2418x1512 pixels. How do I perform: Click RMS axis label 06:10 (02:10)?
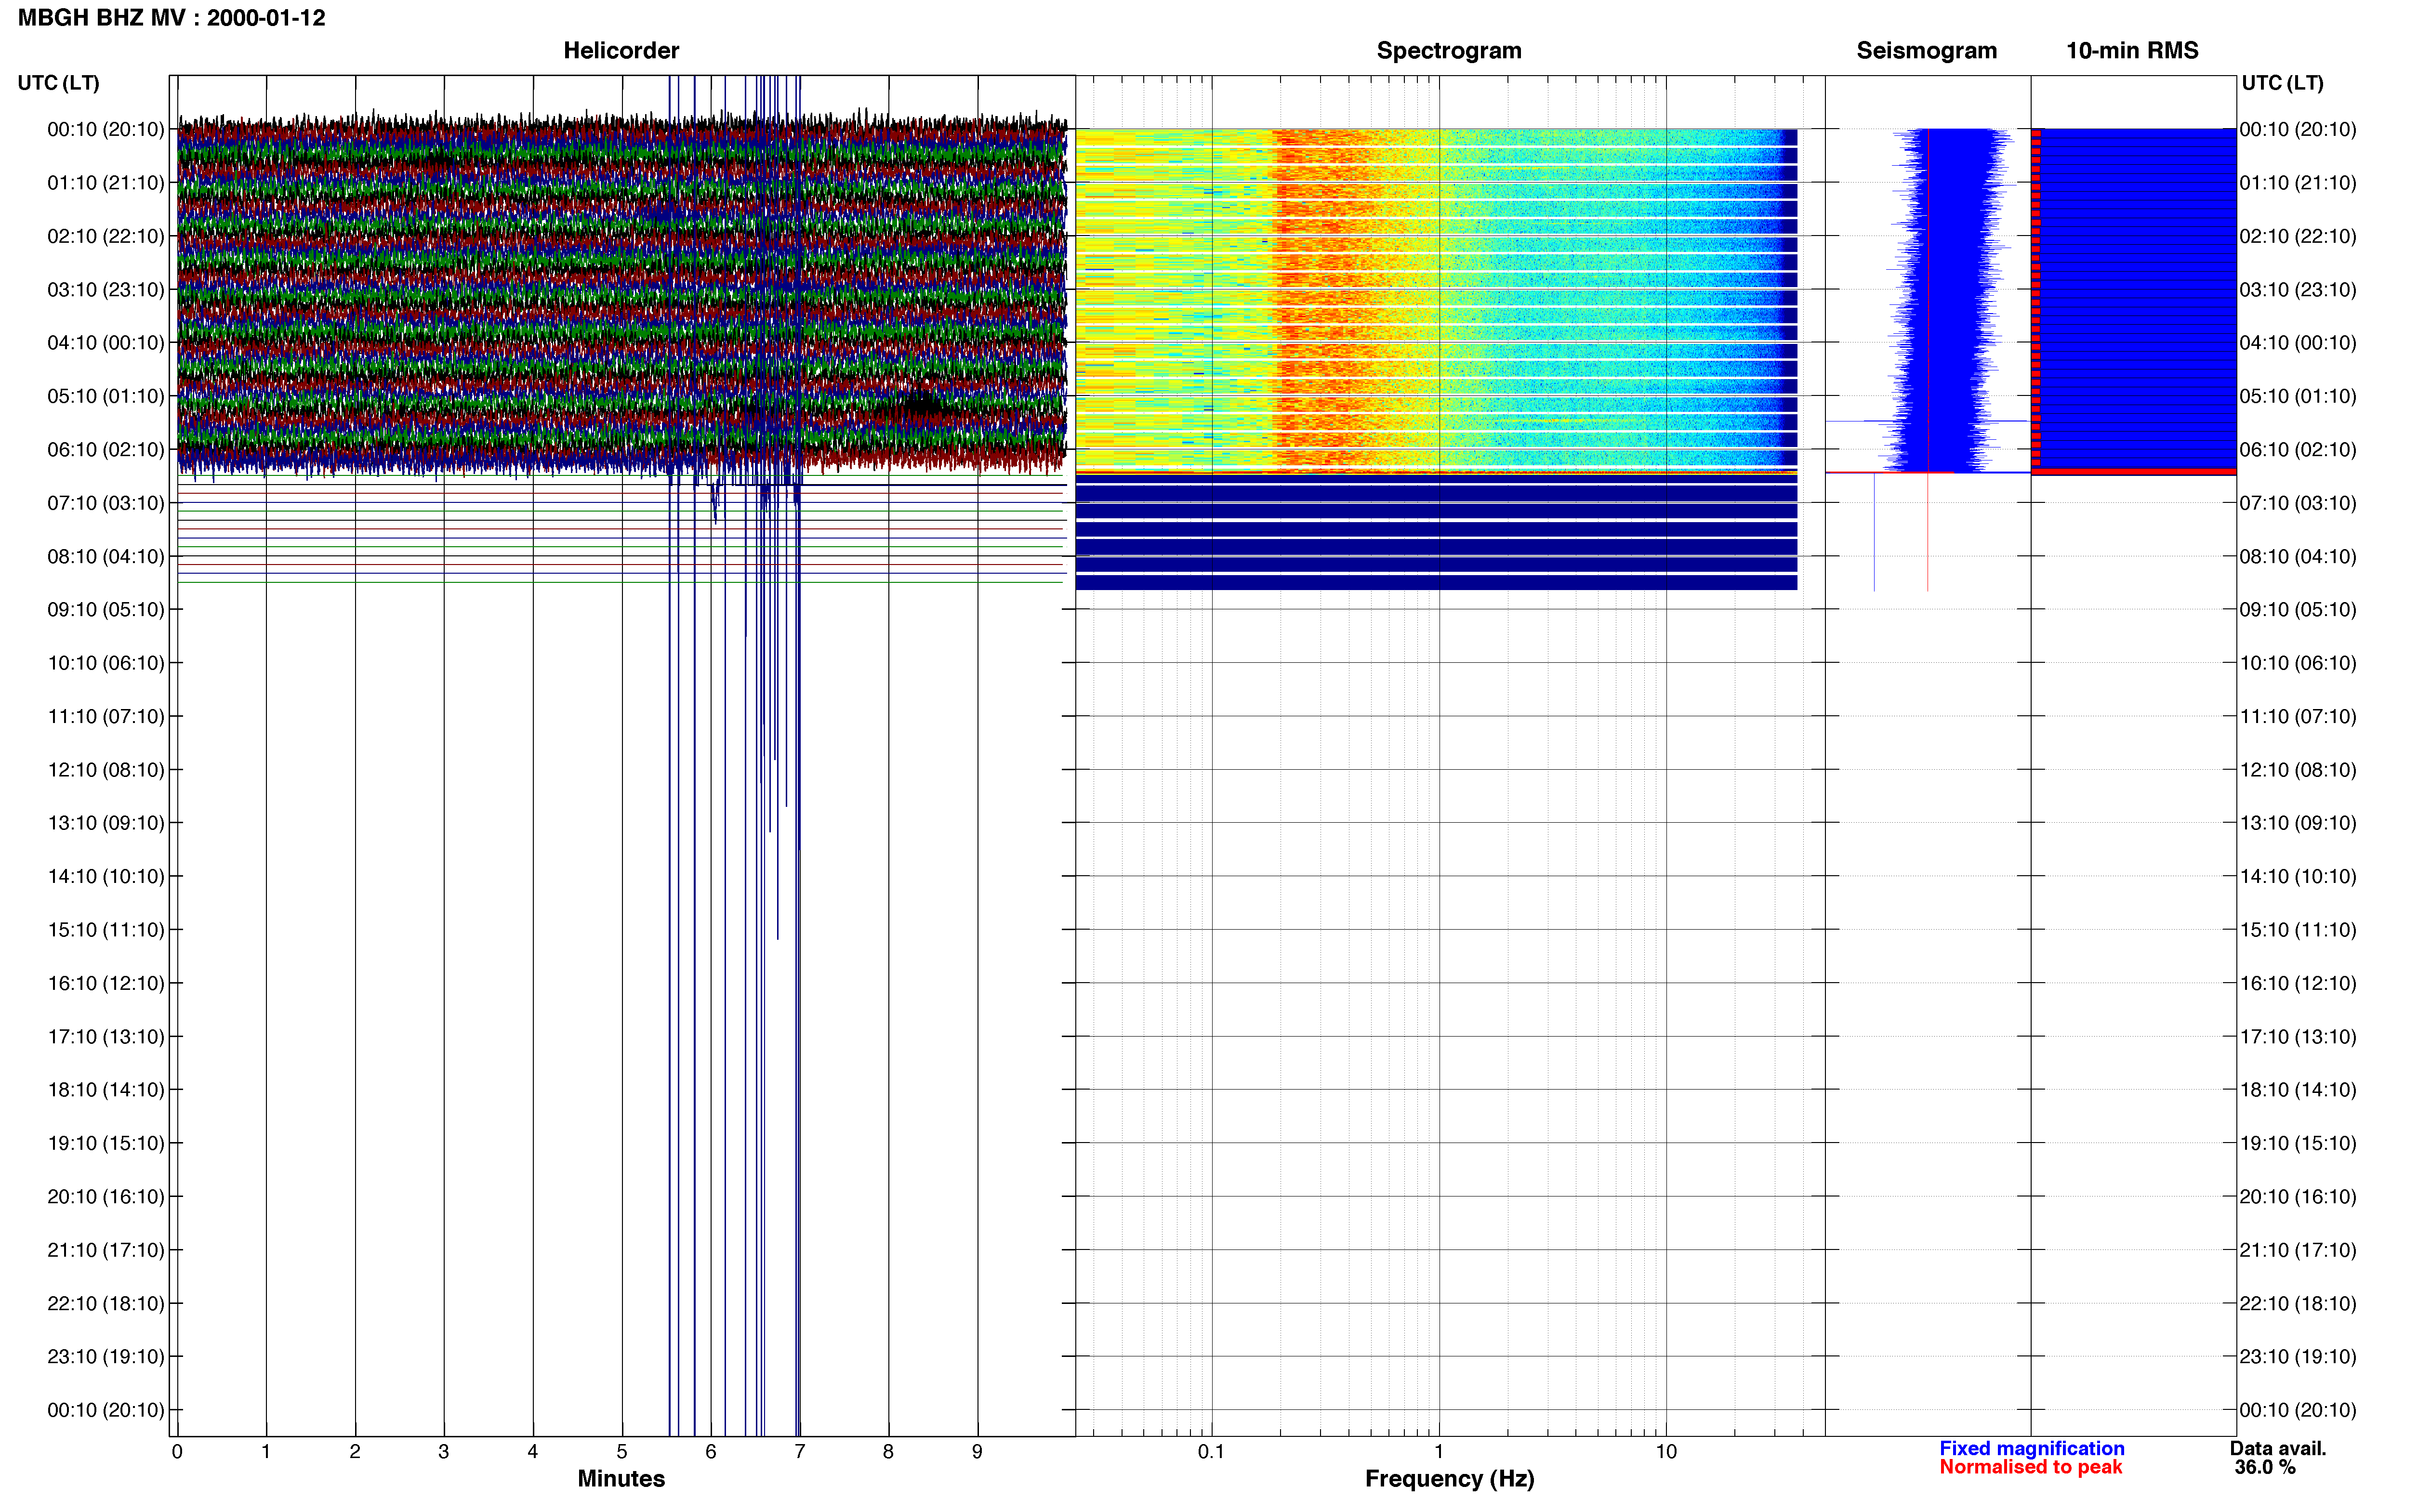[x=2298, y=450]
